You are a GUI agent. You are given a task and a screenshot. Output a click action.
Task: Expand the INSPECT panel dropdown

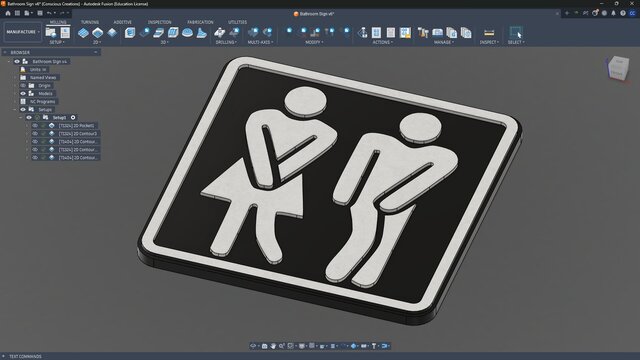pyautogui.click(x=489, y=42)
